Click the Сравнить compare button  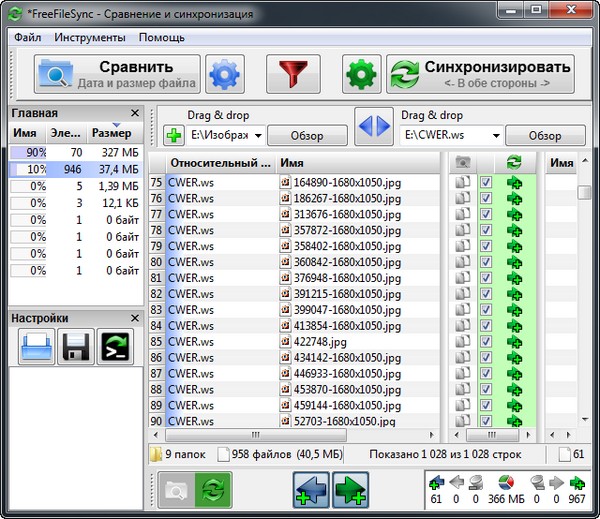pos(118,74)
